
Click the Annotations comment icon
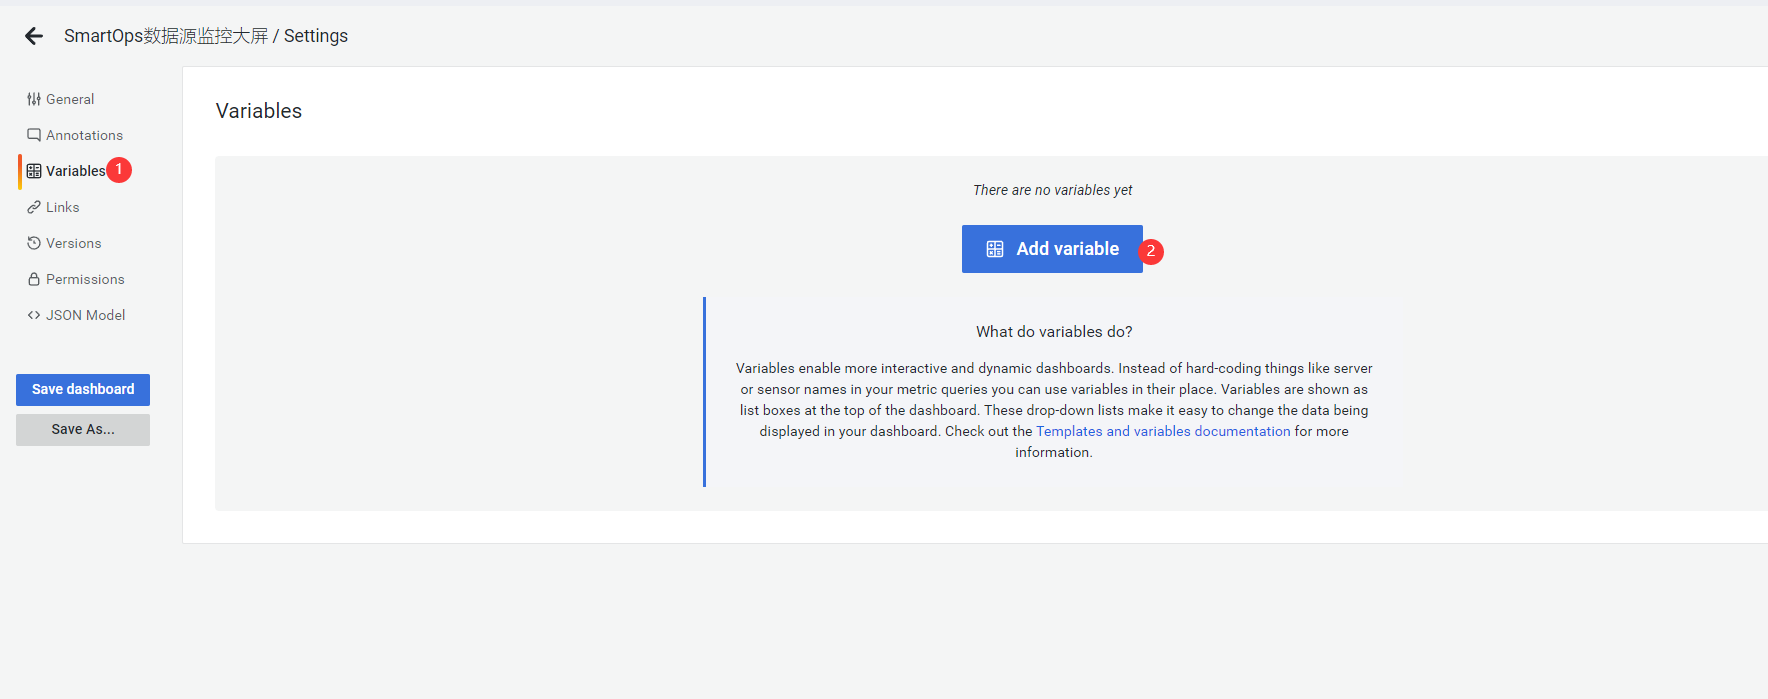point(34,135)
